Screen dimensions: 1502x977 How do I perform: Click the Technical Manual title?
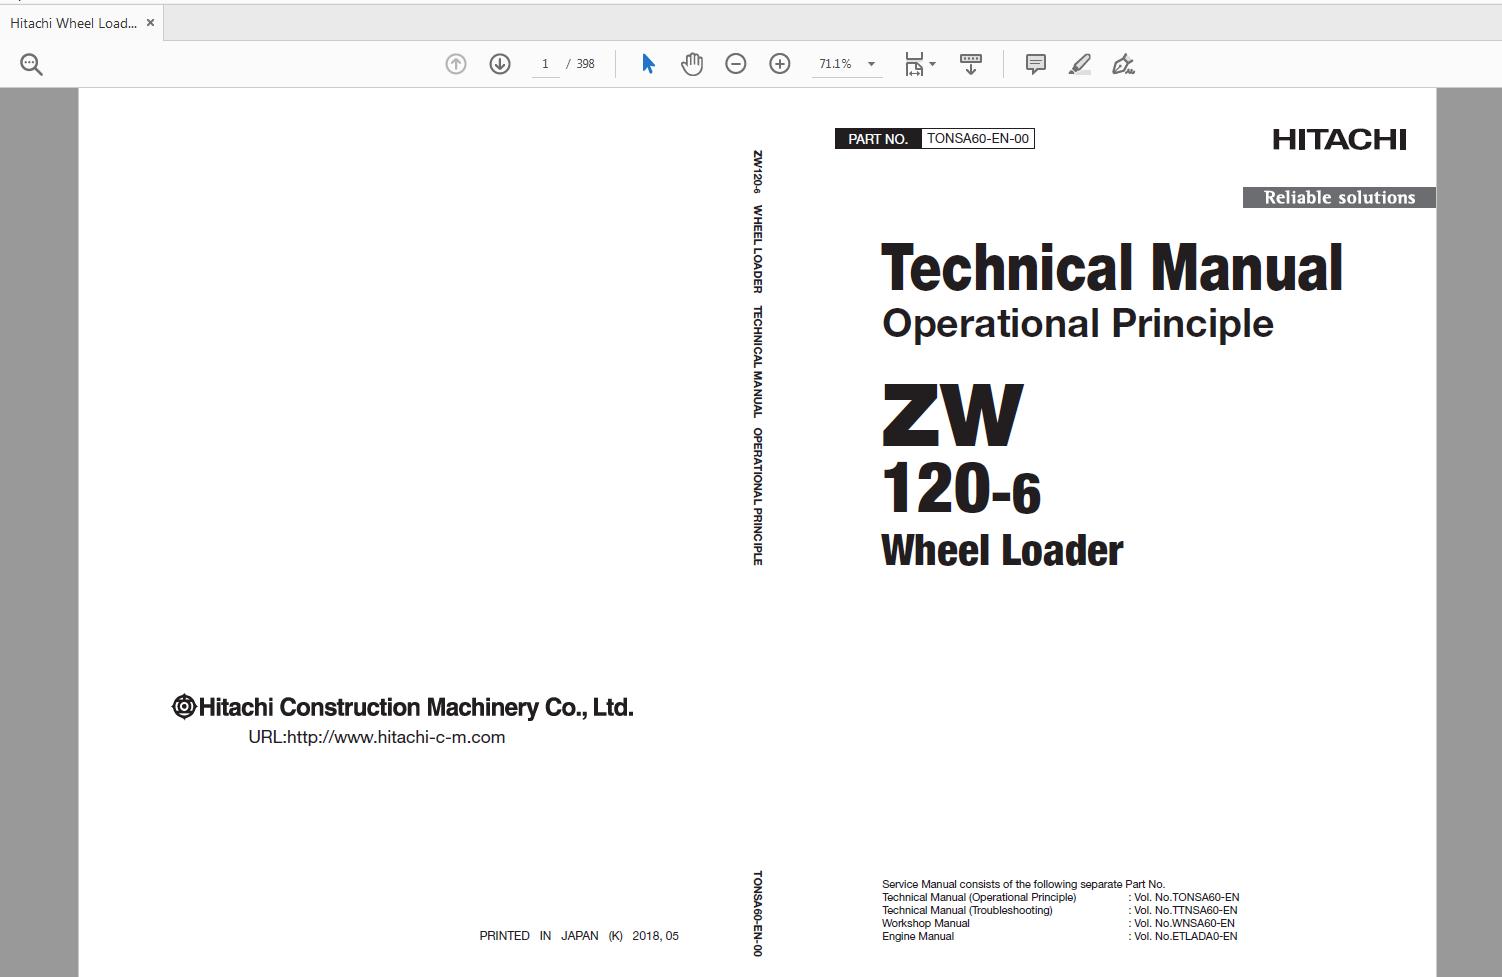tap(1112, 268)
